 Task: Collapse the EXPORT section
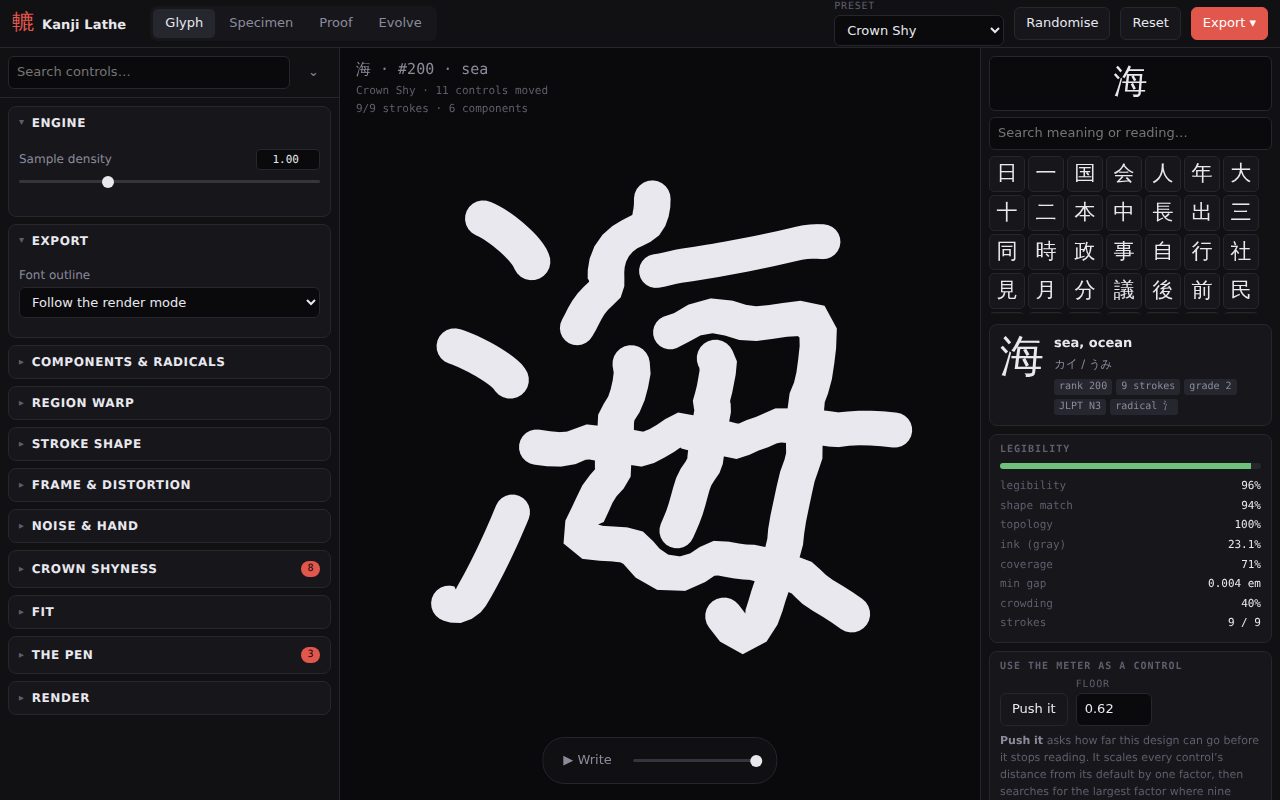[169, 241]
